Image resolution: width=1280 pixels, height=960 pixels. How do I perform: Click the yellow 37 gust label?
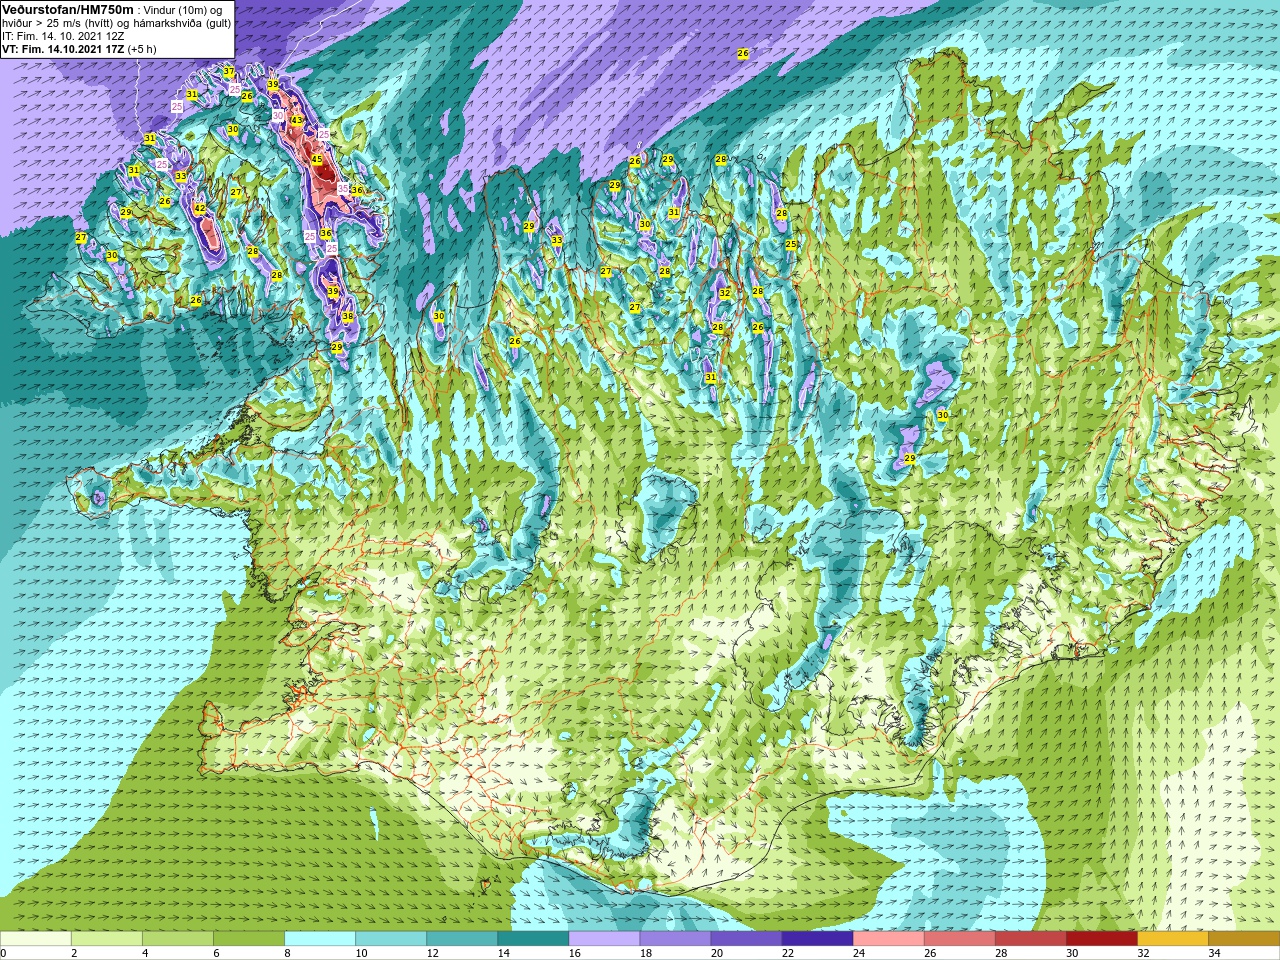point(229,72)
